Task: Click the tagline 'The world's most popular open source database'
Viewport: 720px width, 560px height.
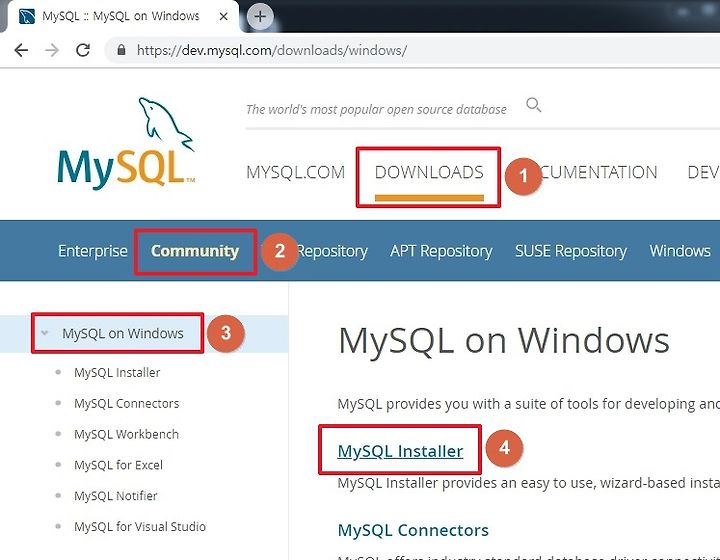Action: pos(376,109)
